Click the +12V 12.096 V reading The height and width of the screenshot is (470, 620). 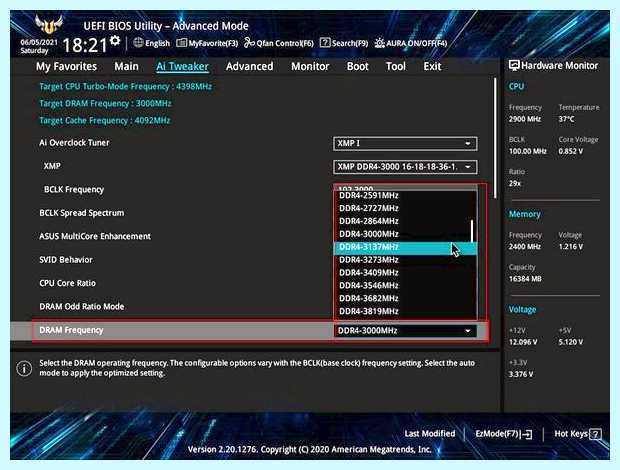click(523, 342)
